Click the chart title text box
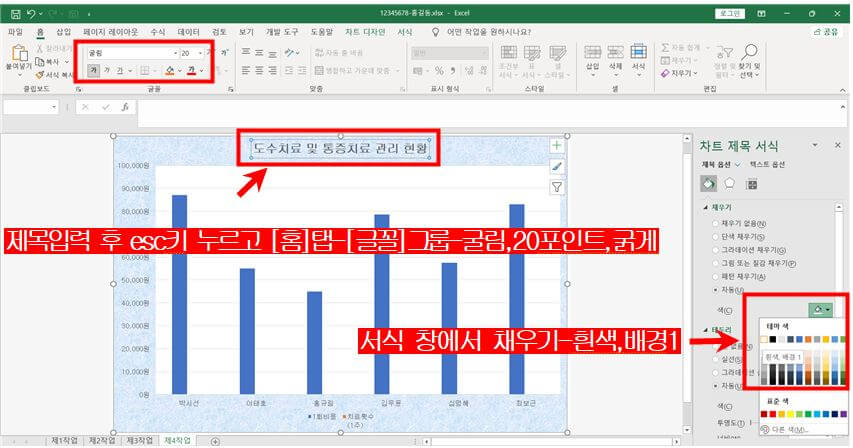This screenshot has width=853, height=448. coord(341,148)
